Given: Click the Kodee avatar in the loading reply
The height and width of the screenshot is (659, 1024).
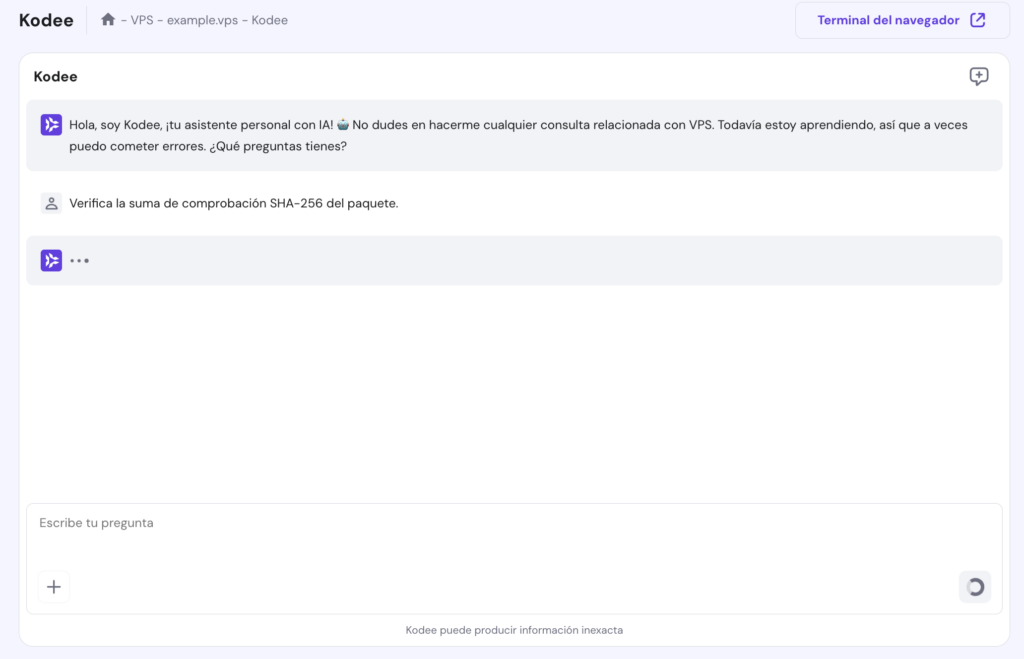Looking at the screenshot, I should 51,260.
